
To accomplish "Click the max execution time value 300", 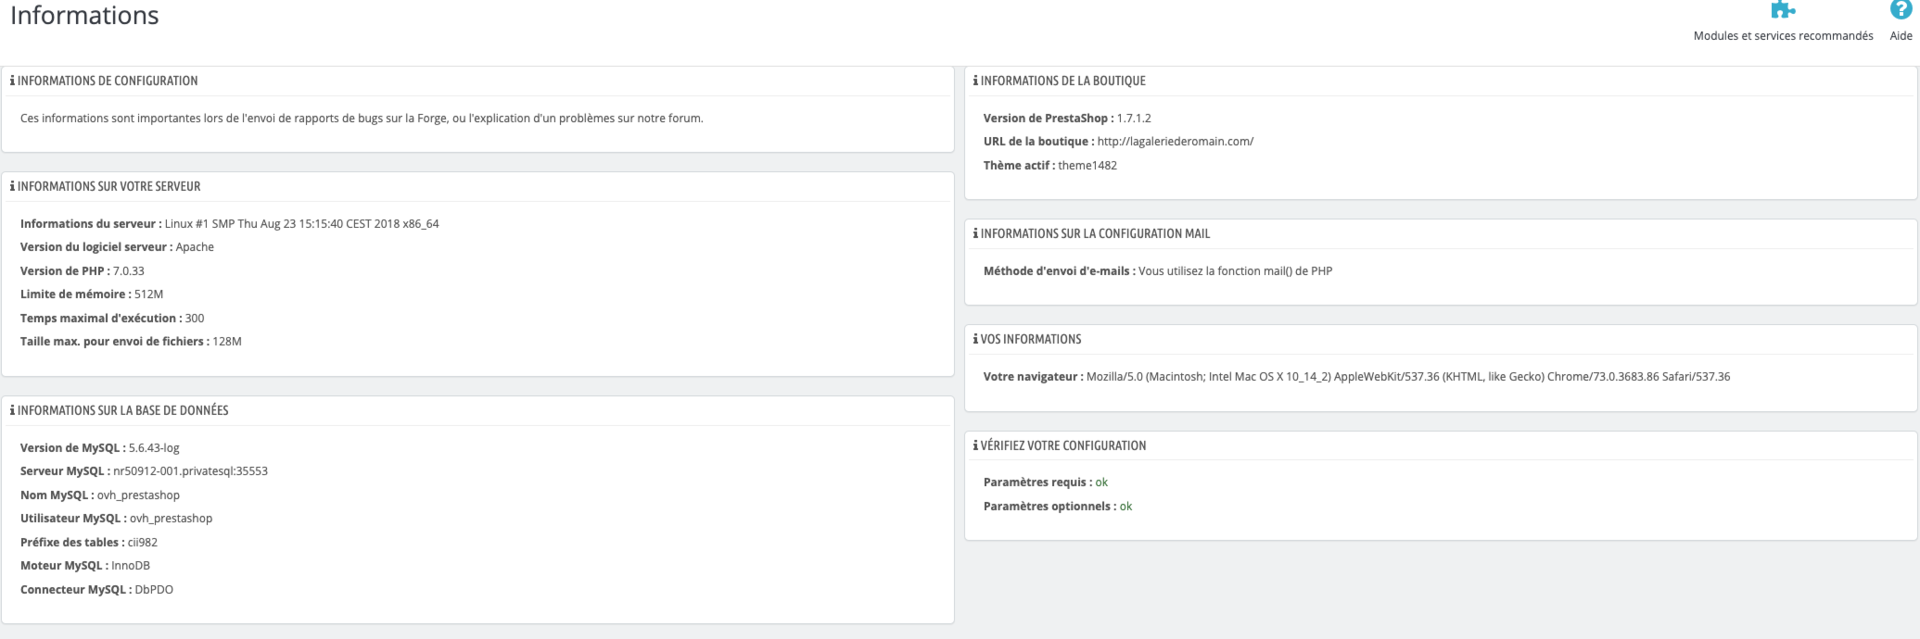I will click(x=195, y=318).
